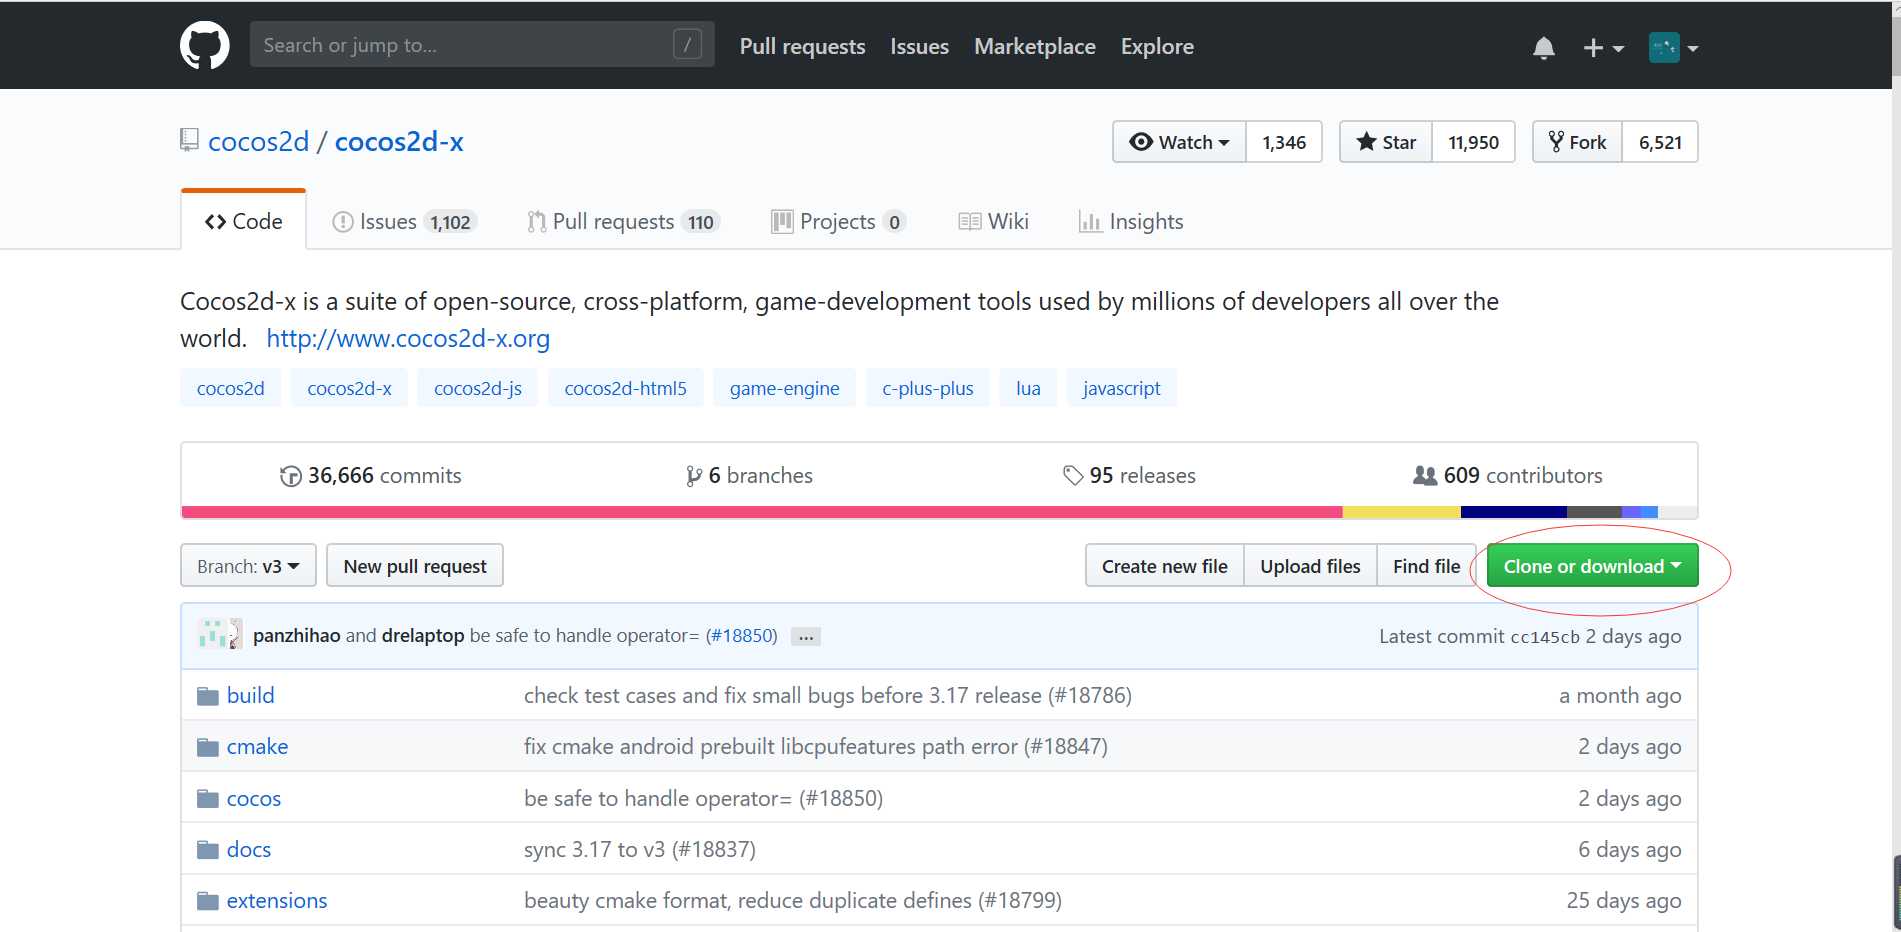Image resolution: width=1901 pixels, height=932 pixels.
Task: Open commit message 'sync 3.17 to v3'
Action: (x=640, y=849)
